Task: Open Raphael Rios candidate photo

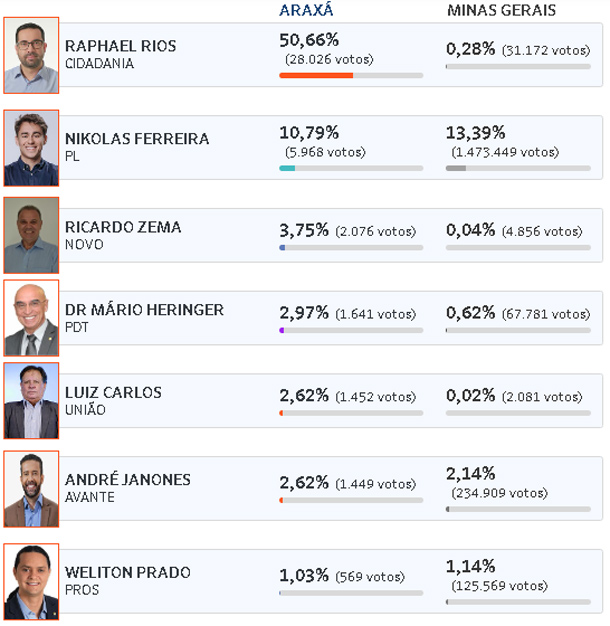Action: point(31,55)
